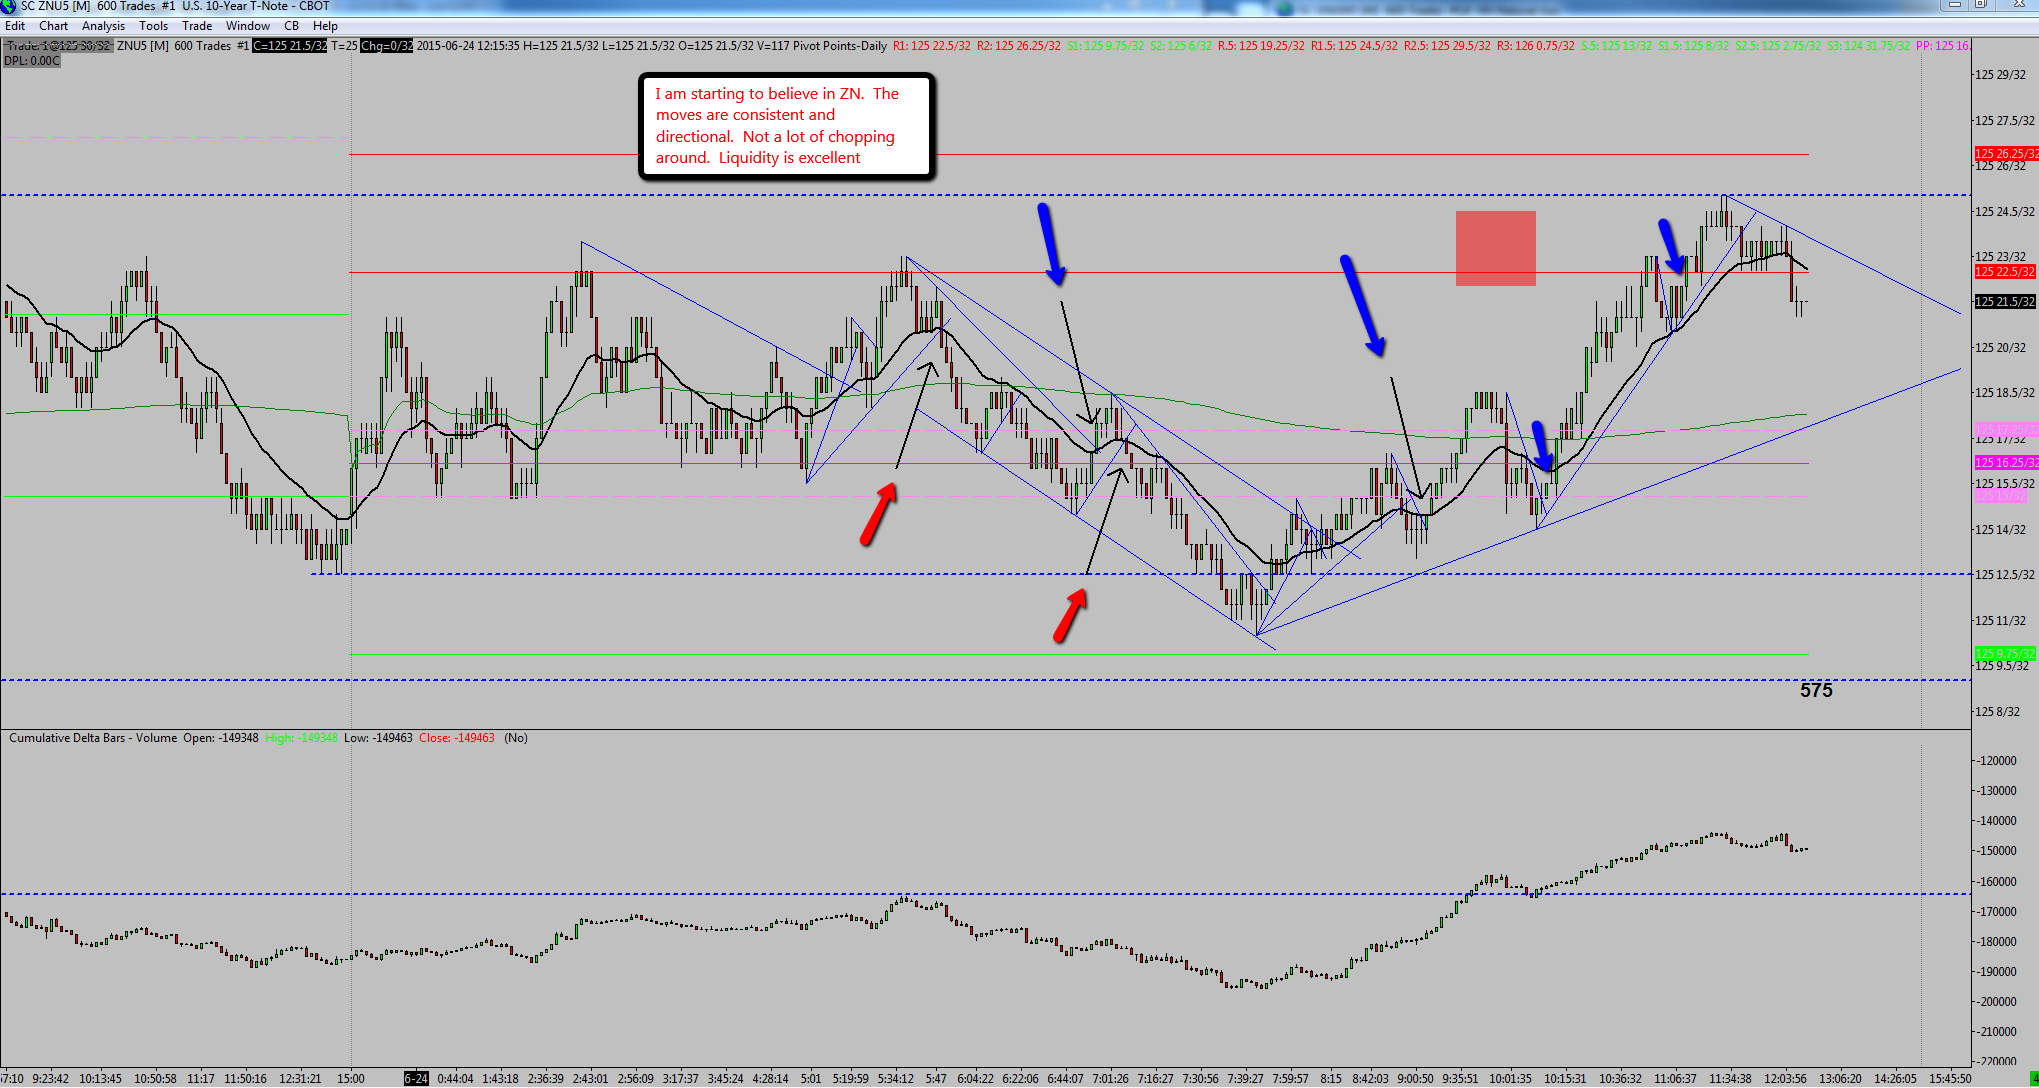
Task: Click the black '125 21.5/32' last price marker
Action: tap(2006, 302)
